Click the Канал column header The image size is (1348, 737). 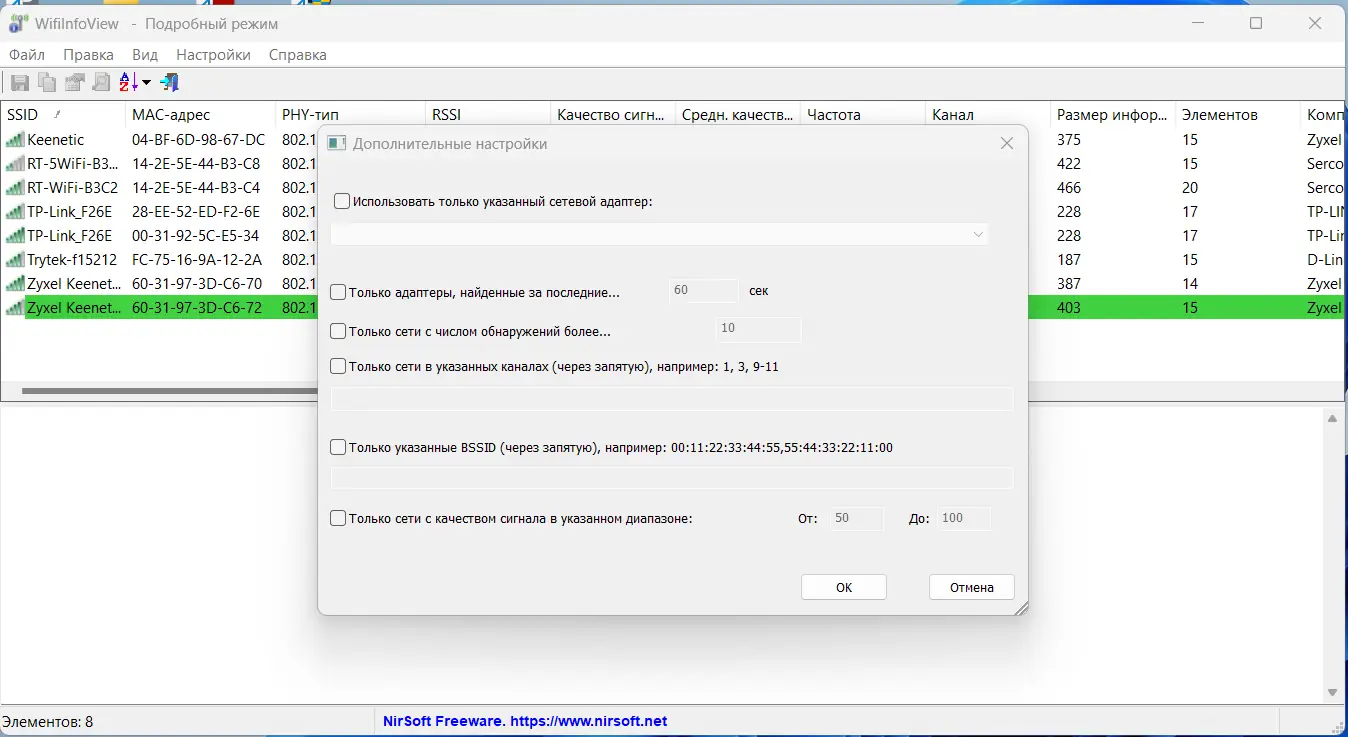point(988,115)
